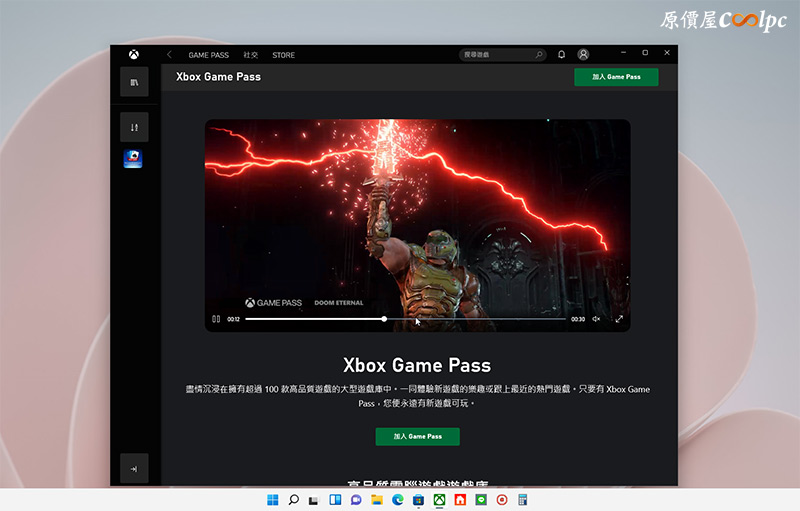Minimize the Xbox app window
The width and height of the screenshot is (800, 511).
pos(623,53)
